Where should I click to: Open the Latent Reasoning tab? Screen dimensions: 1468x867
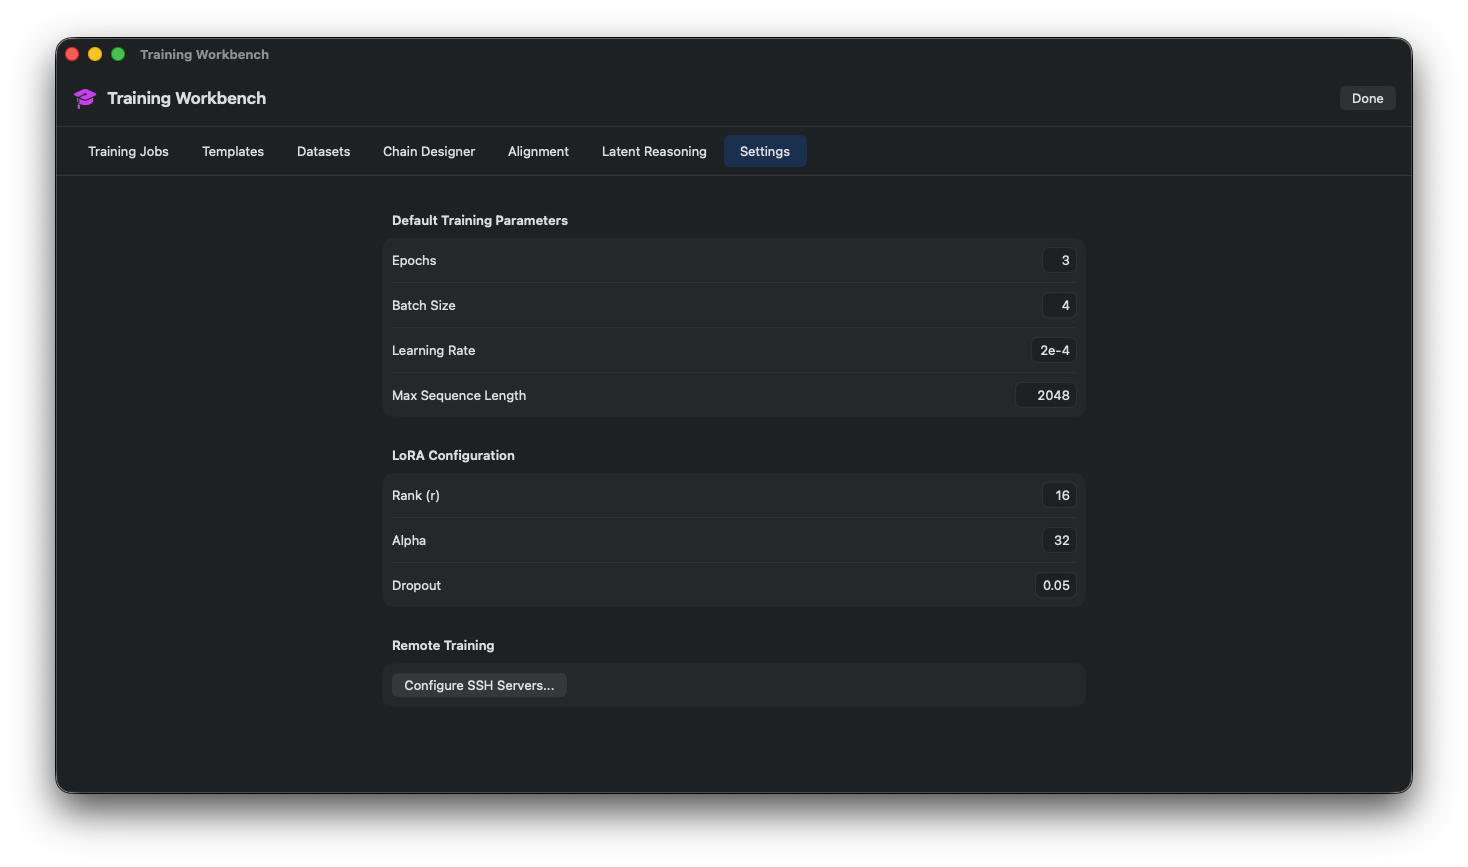coord(654,151)
